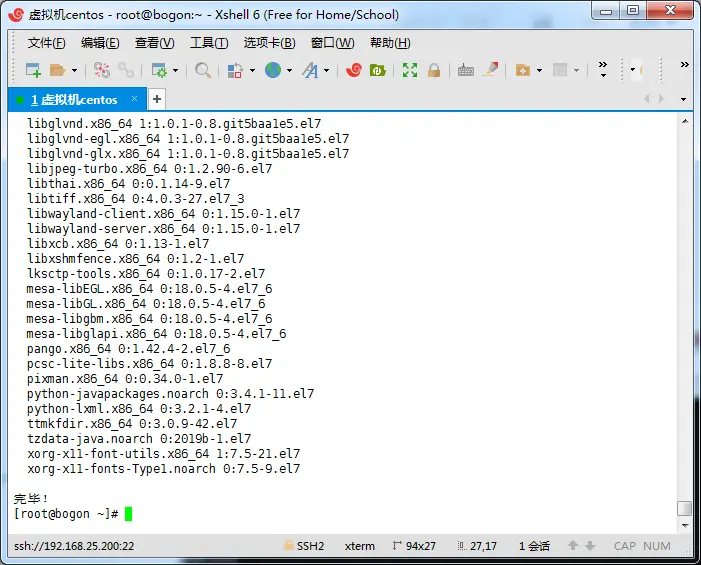Click the keyboard key mapping icon
This screenshot has height=565, width=701.
466,70
